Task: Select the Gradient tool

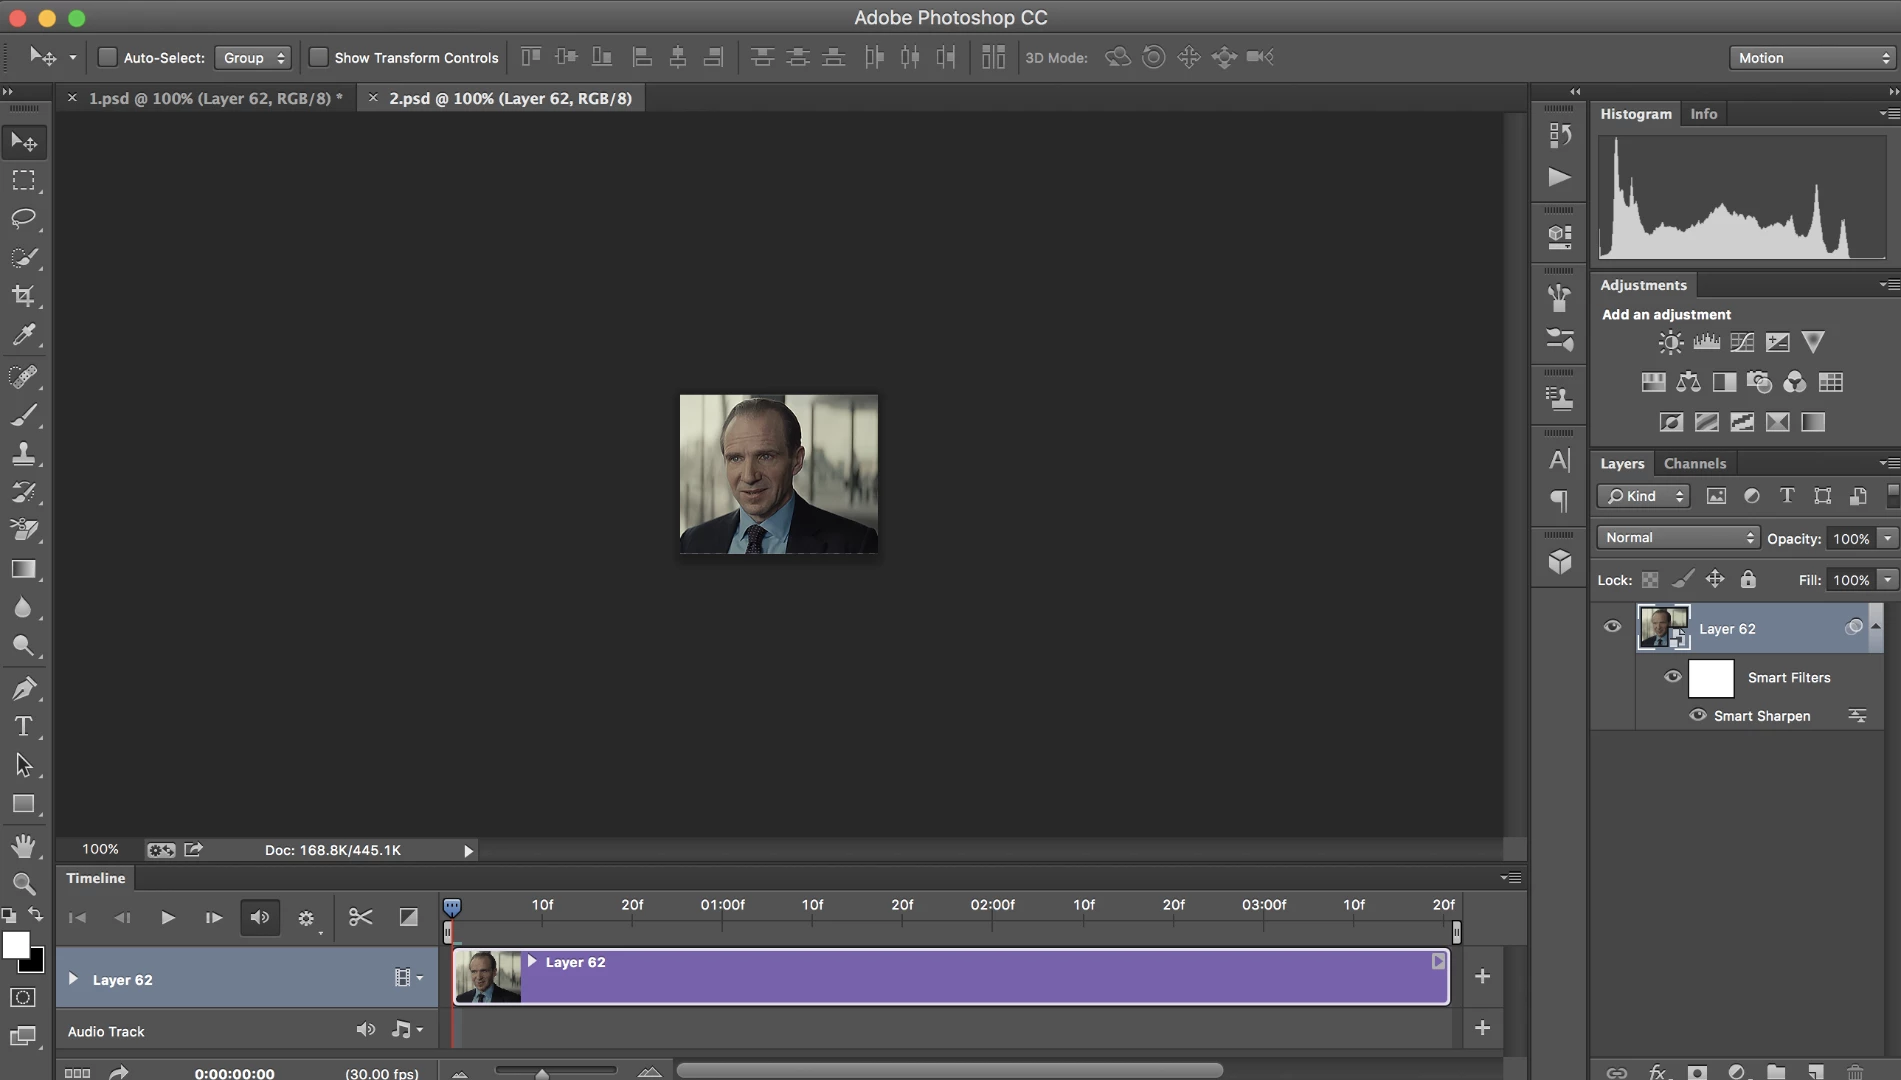Action: tap(23, 569)
